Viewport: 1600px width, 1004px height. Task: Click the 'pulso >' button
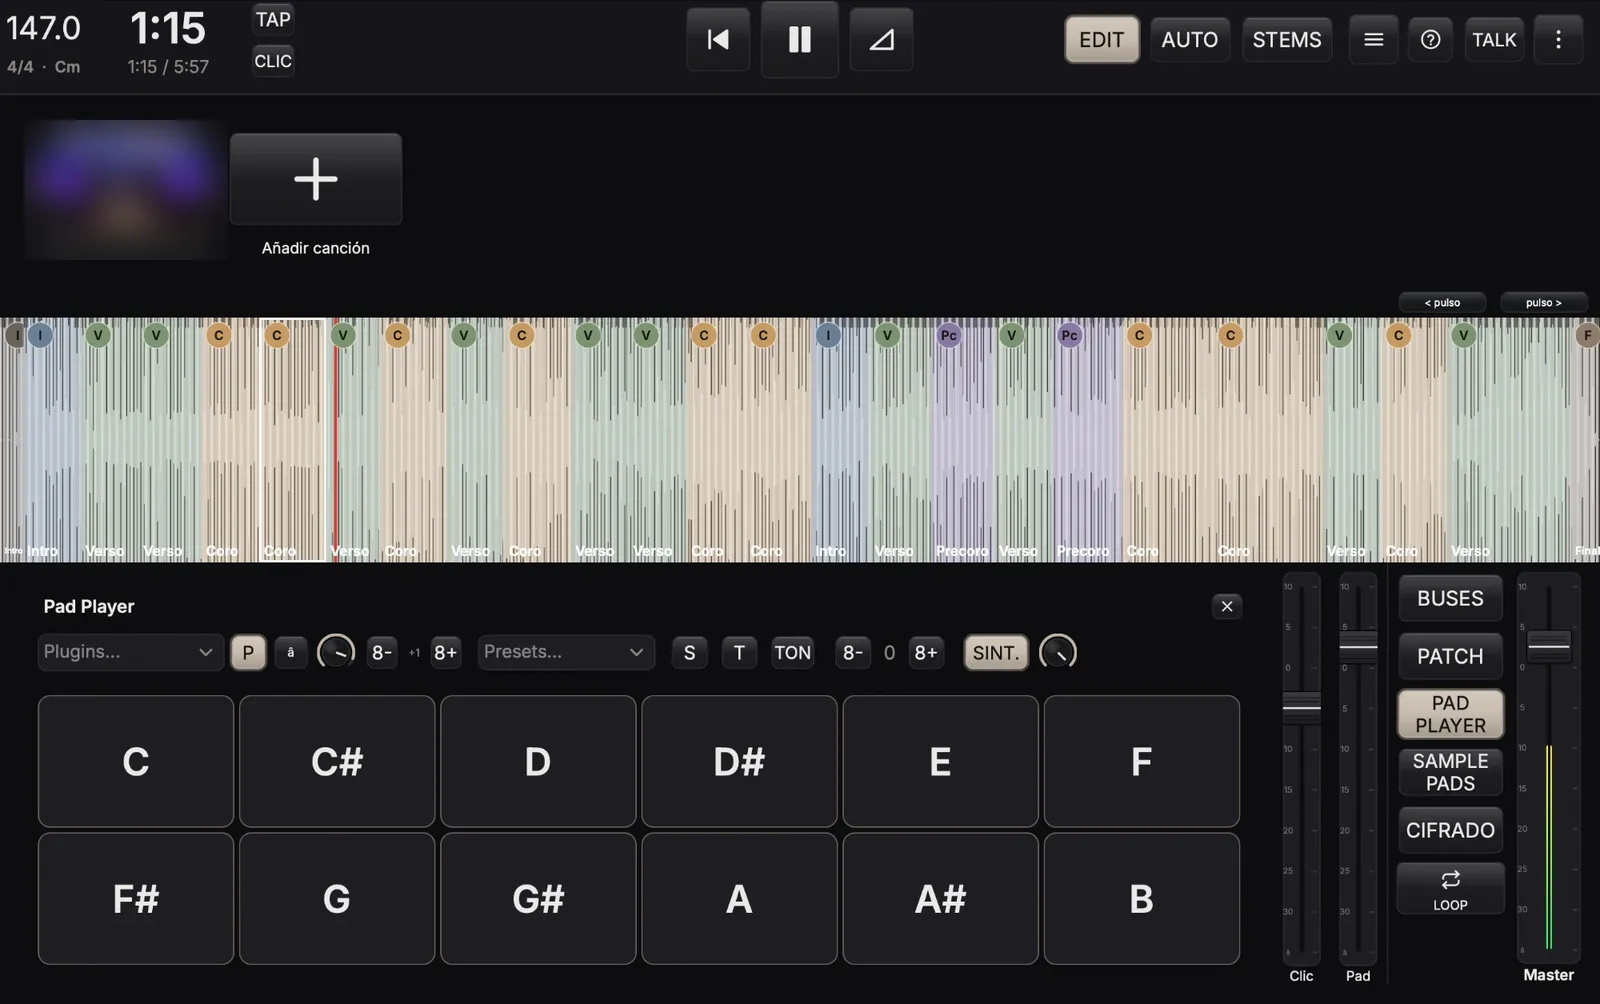tap(1544, 303)
